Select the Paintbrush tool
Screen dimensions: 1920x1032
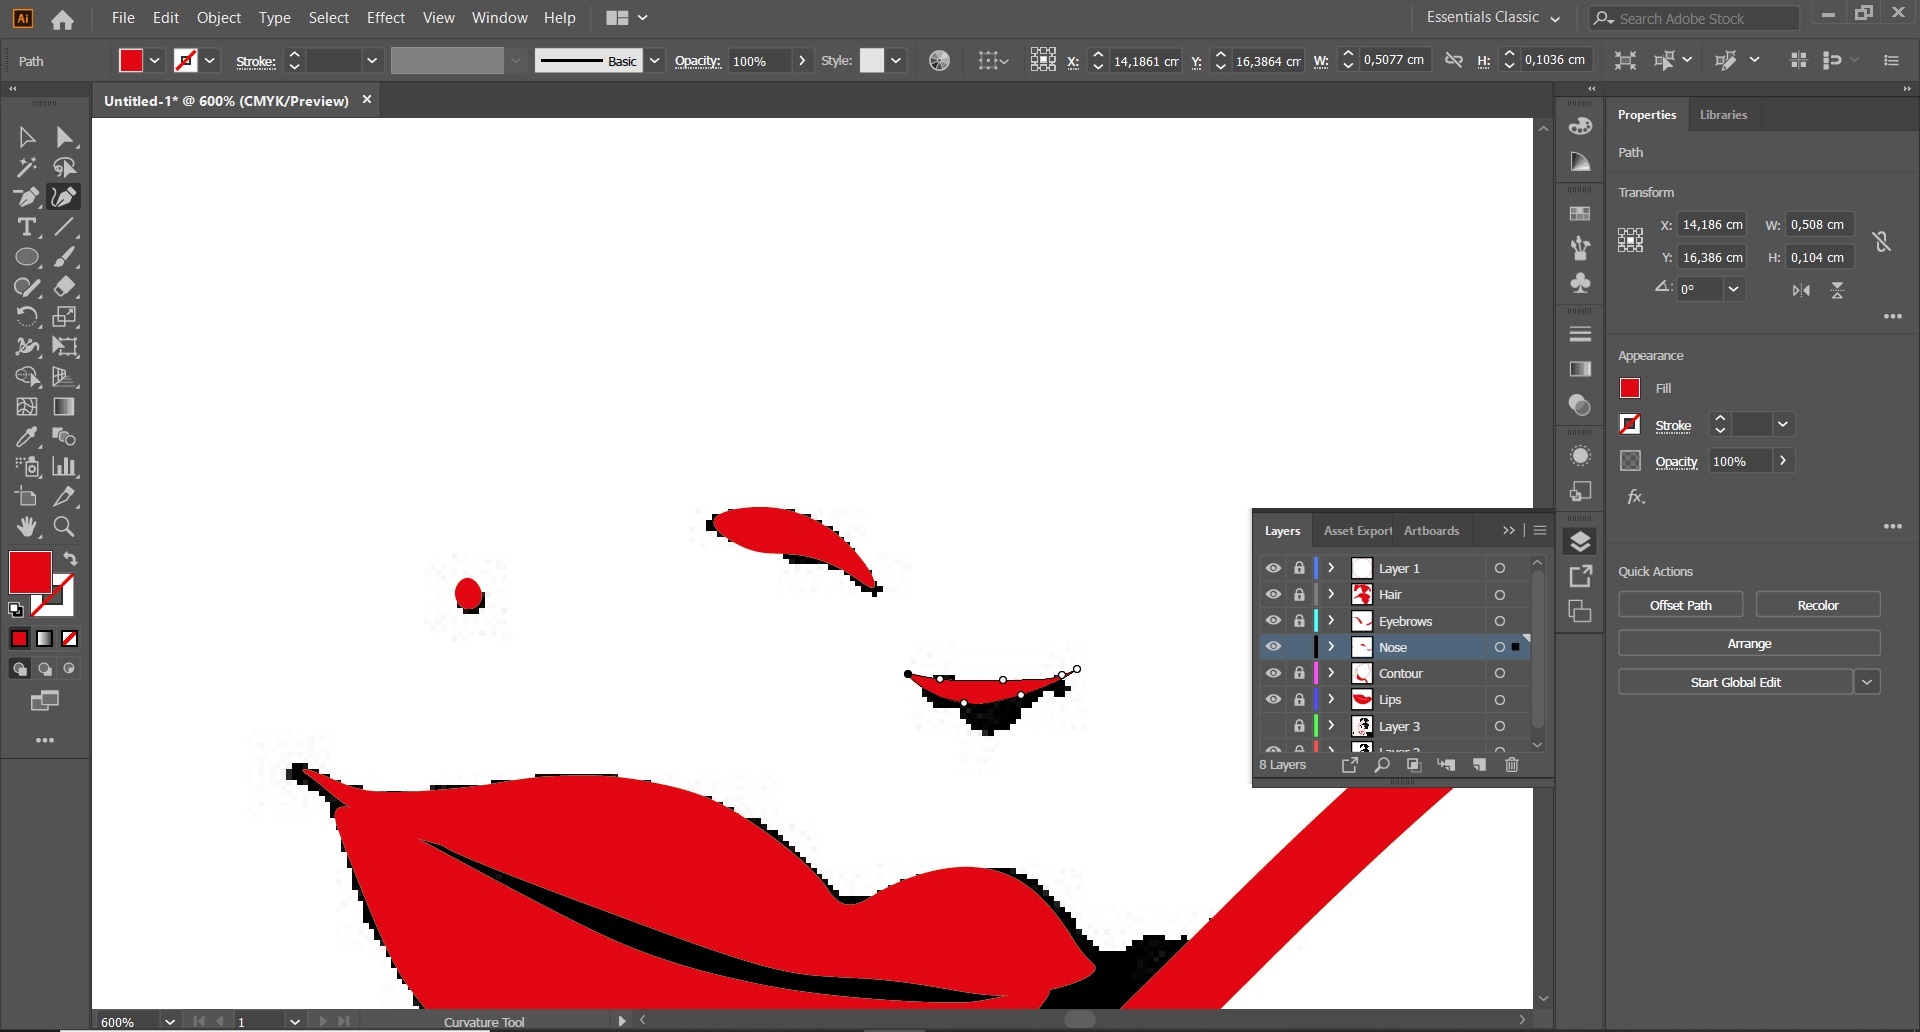(65, 257)
